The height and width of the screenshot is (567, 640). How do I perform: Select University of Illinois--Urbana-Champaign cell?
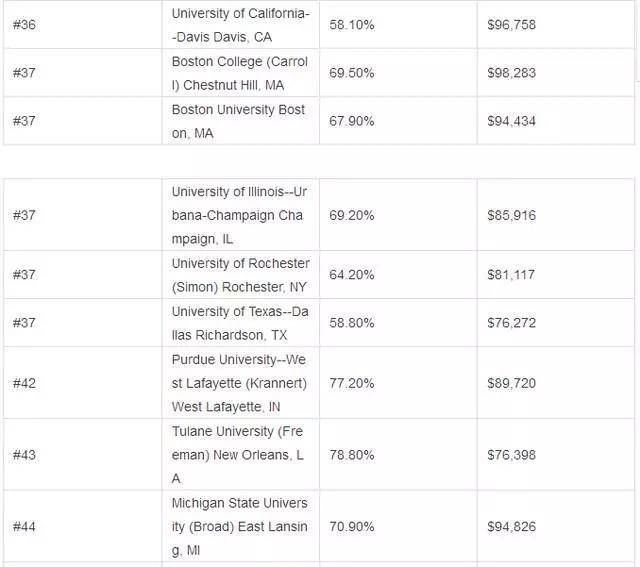coord(240,215)
